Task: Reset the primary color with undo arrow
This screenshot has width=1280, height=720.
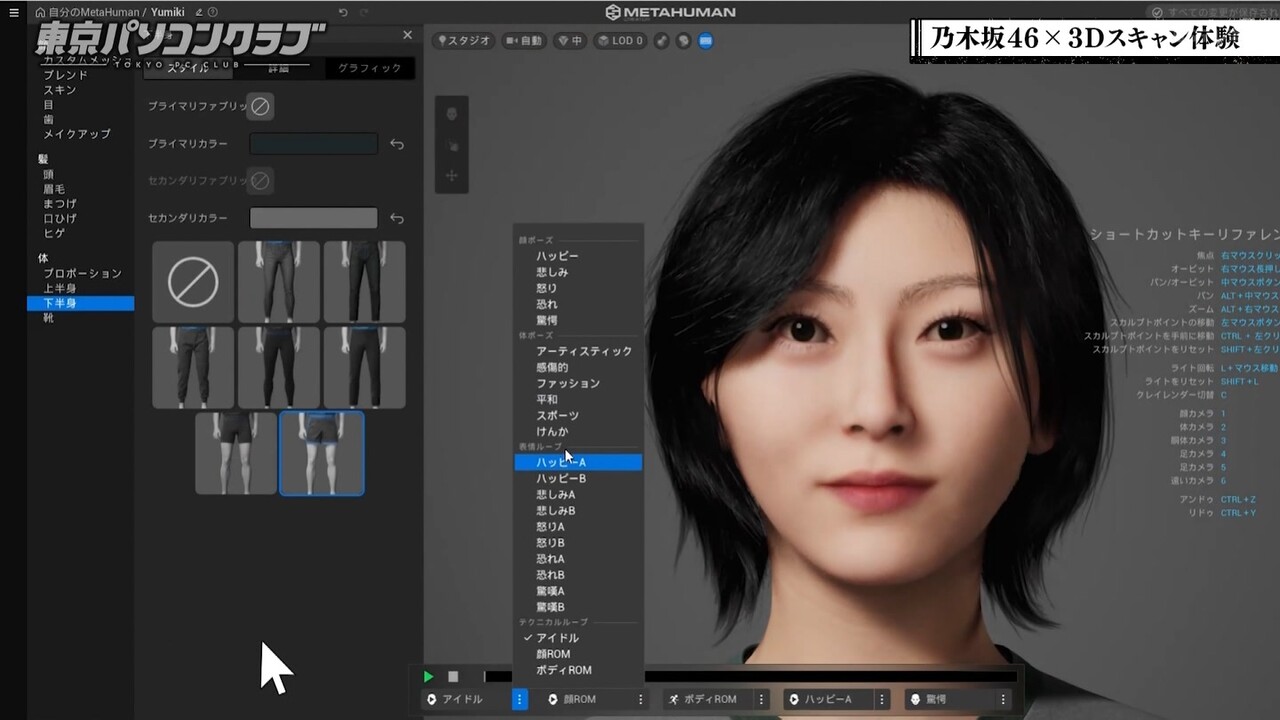Action: pos(397,144)
